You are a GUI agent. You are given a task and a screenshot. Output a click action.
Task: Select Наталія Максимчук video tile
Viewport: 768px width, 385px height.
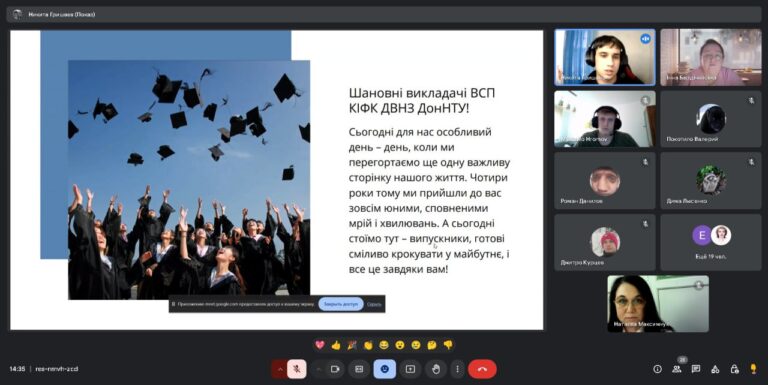[x=658, y=304]
